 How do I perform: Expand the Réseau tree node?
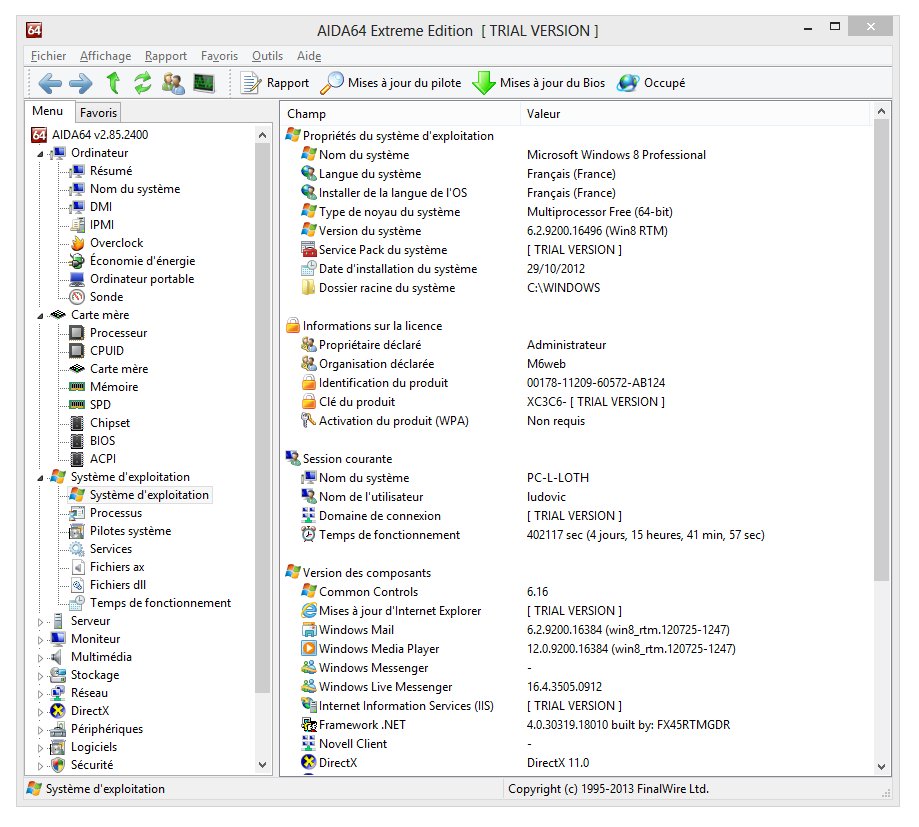[40, 694]
